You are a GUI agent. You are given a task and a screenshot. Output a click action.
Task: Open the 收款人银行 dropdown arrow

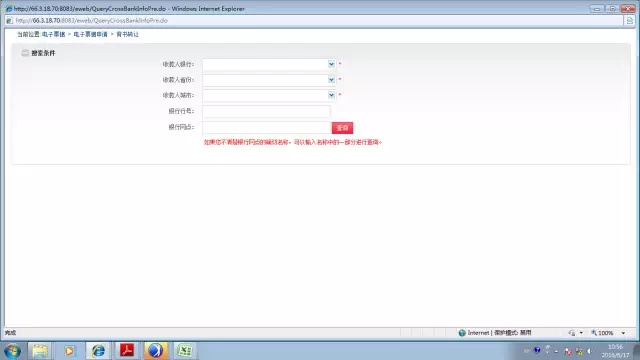331,64
